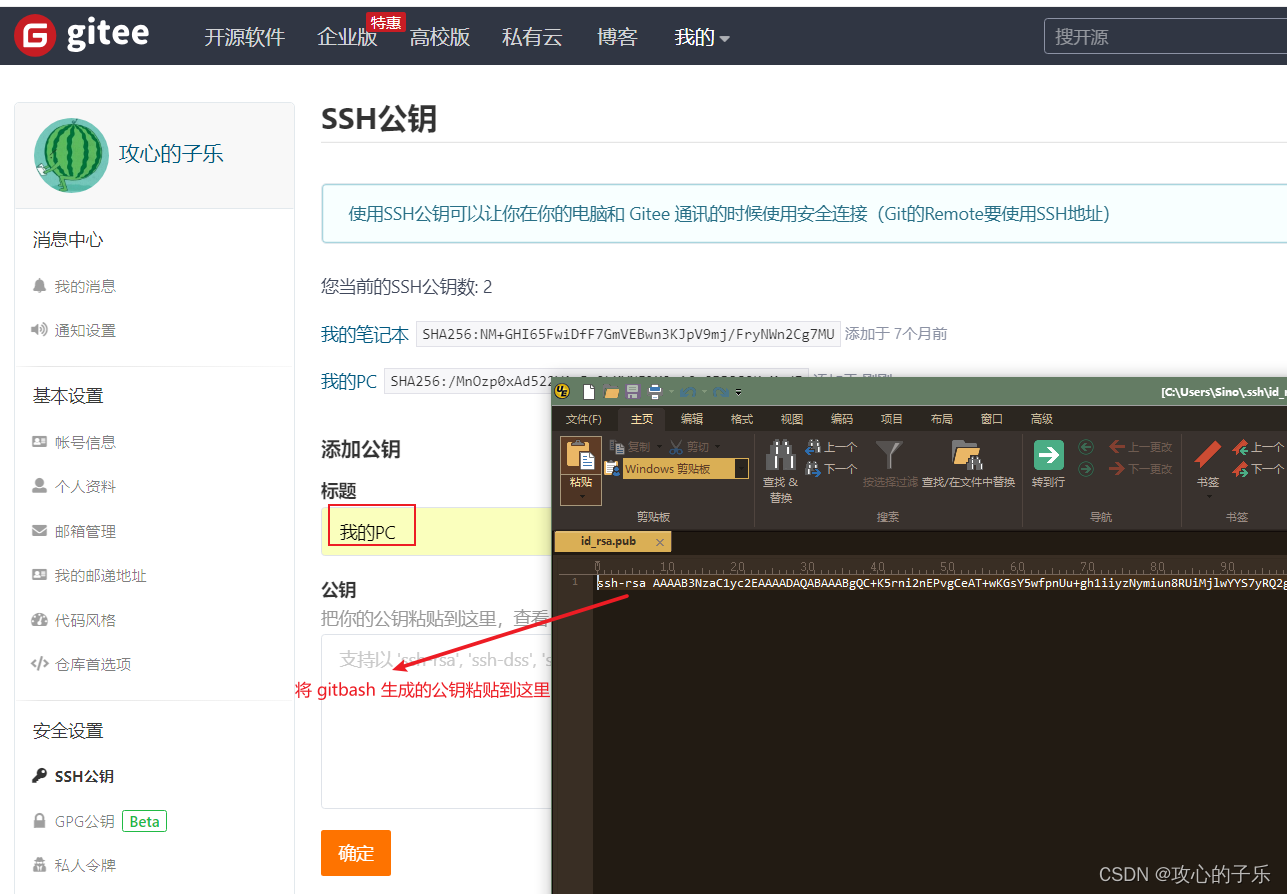
Task: Click the palette icon beside 代码风格
Action: [40, 620]
